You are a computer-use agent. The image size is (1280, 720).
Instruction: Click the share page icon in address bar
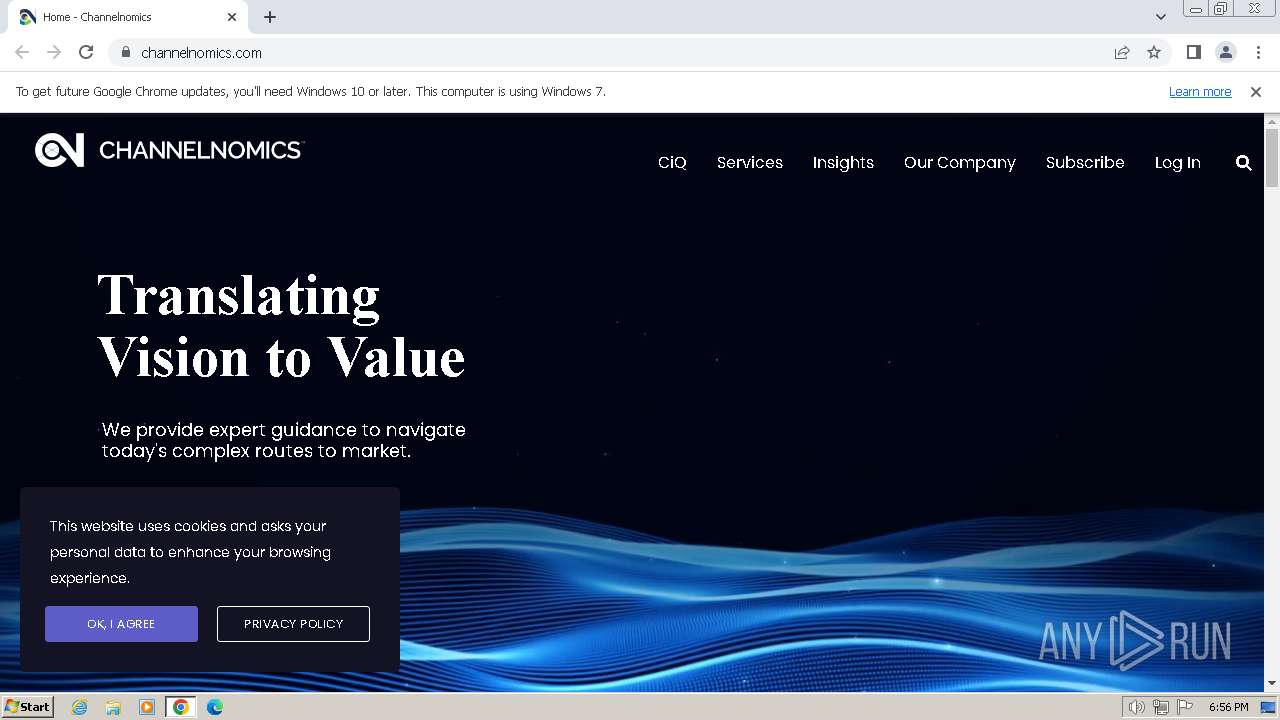pyautogui.click(x=1122, y=52)
